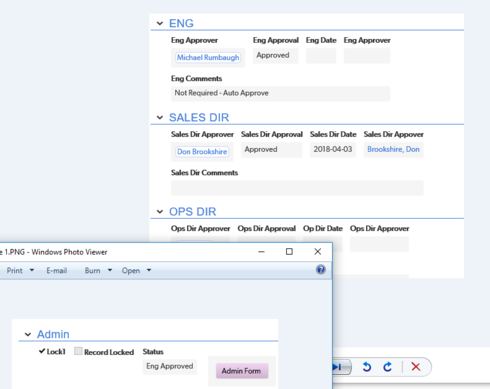Click the next image button
This screenshot has height=389, width=490.
341,367
